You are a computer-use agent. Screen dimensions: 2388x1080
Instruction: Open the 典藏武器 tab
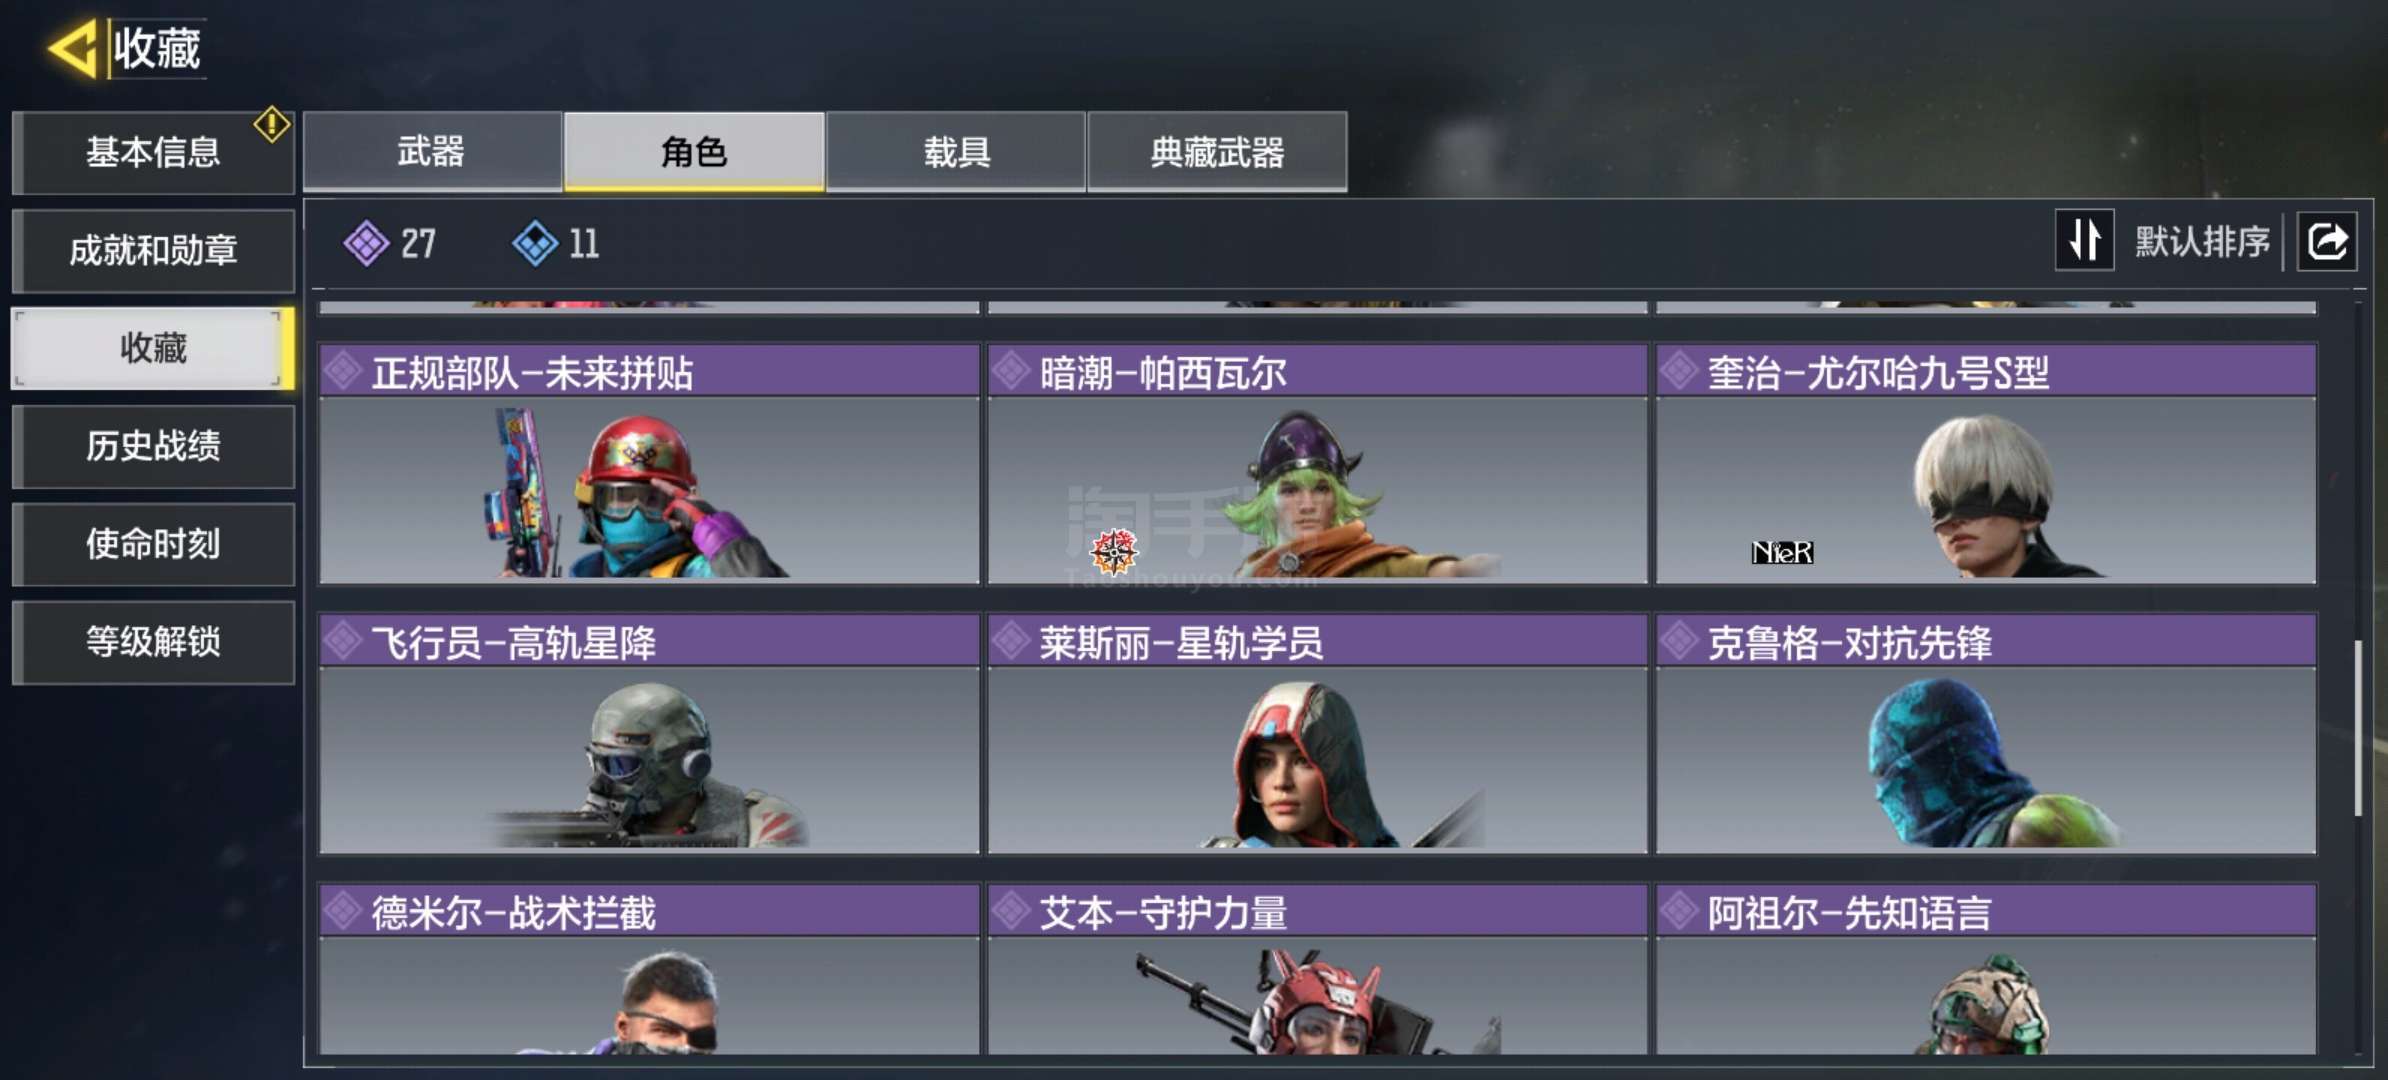pos(1217,151)
